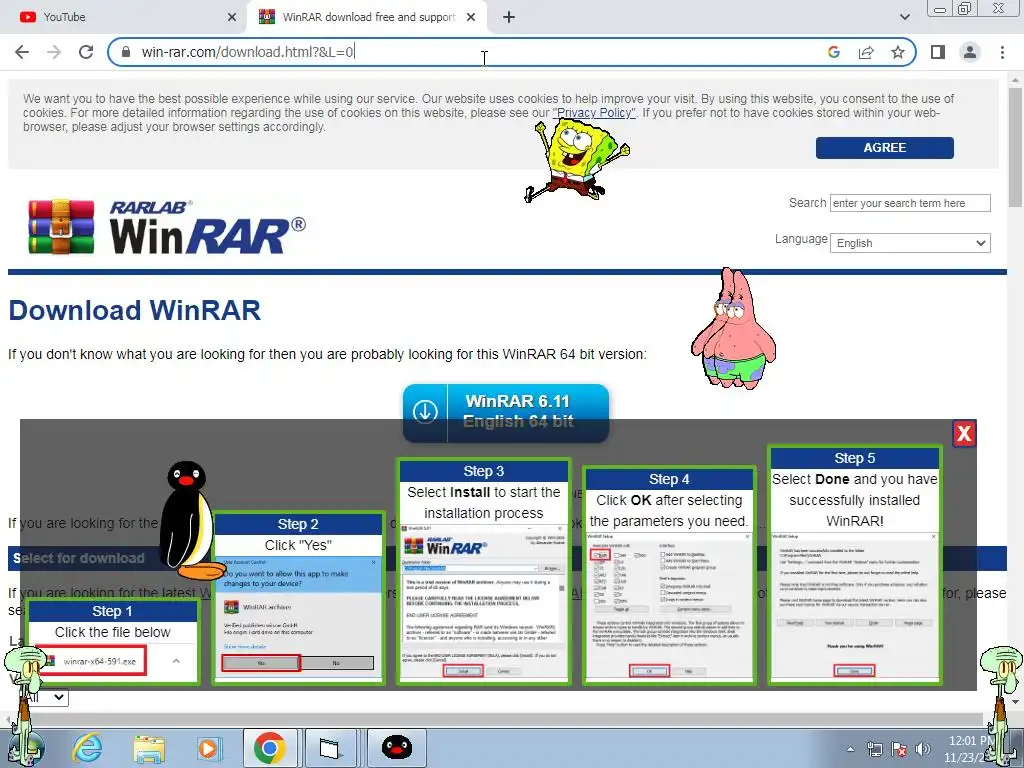Open the volume speaker tray icon
The image size is (1024, 768).
pos(923,749)
